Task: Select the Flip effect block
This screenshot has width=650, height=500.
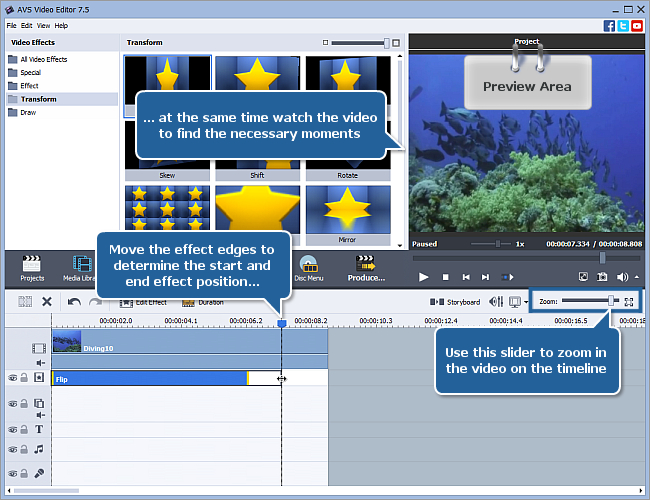Action: 150,379
